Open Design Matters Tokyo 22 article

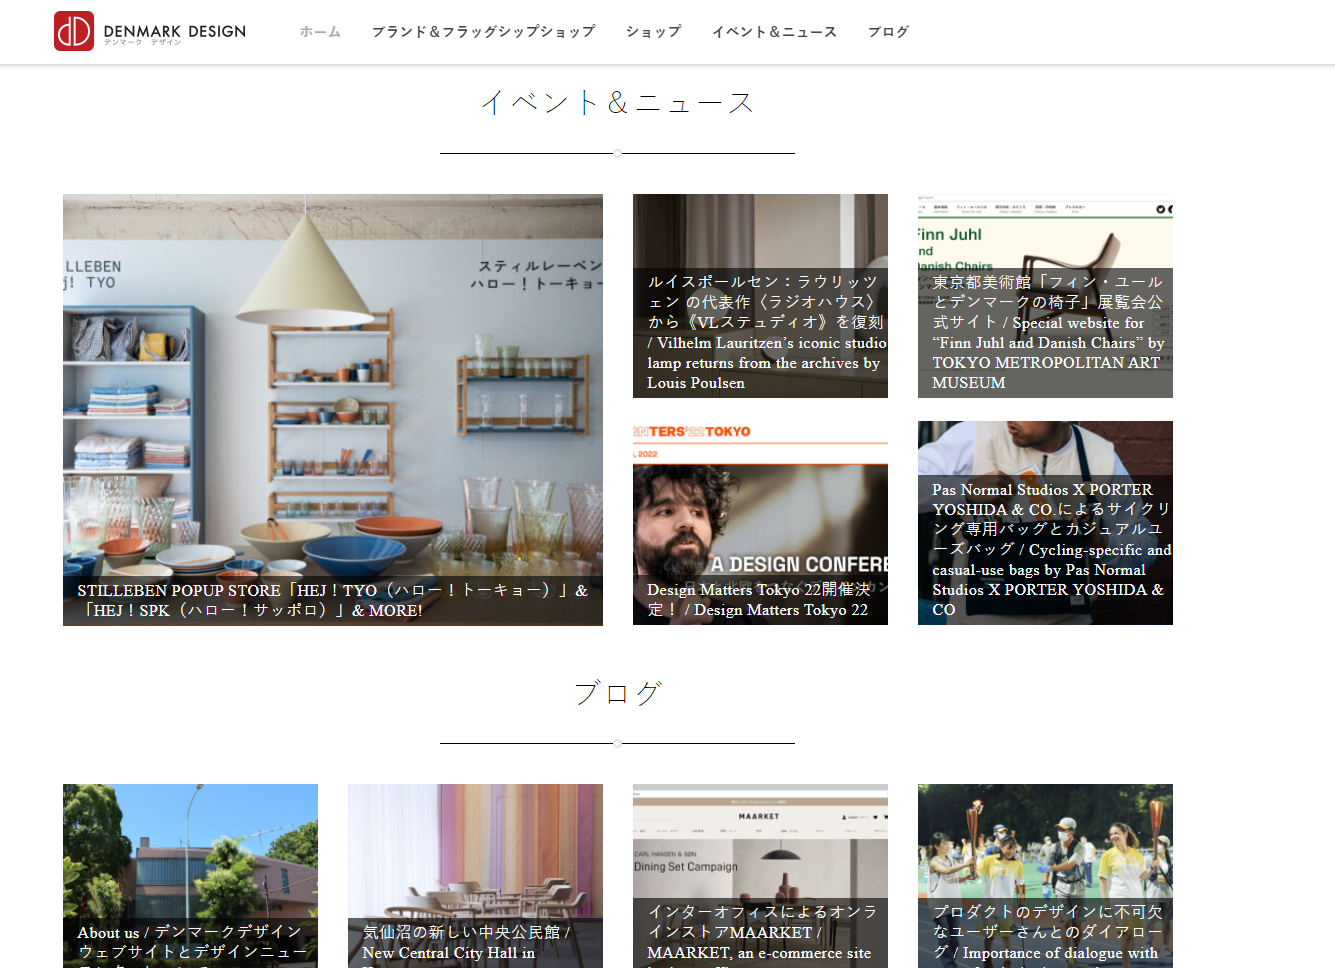pyautogui.click(x=760, y=523)
